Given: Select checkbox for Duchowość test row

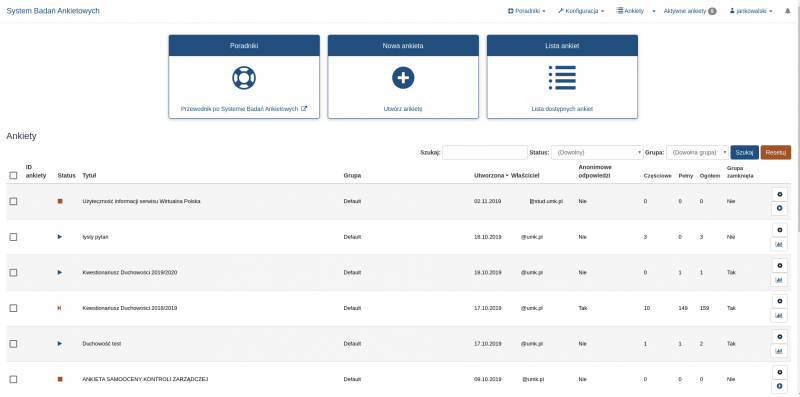Looking at the screenshot, I should click(13, 344).
